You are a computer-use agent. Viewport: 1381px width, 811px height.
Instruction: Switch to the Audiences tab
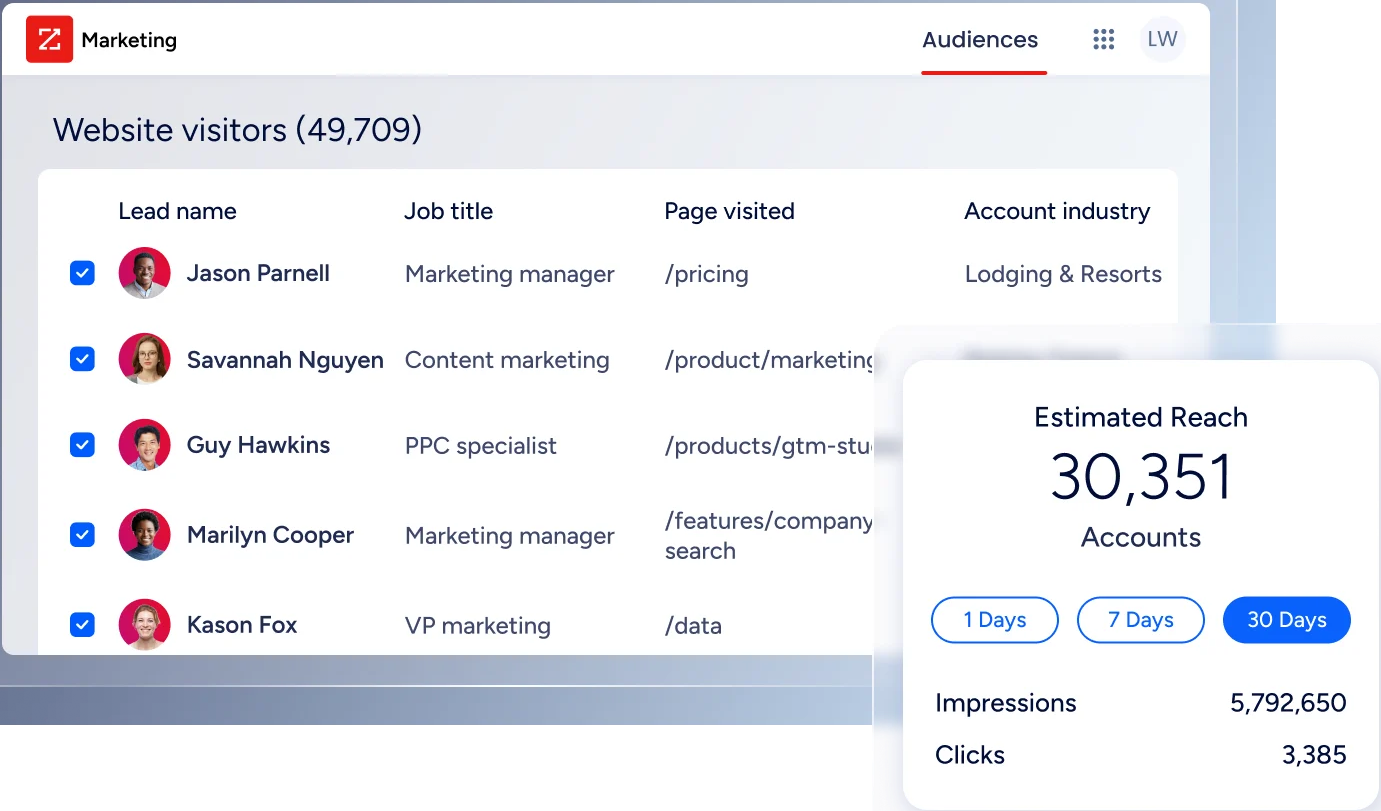click(980, 40)
